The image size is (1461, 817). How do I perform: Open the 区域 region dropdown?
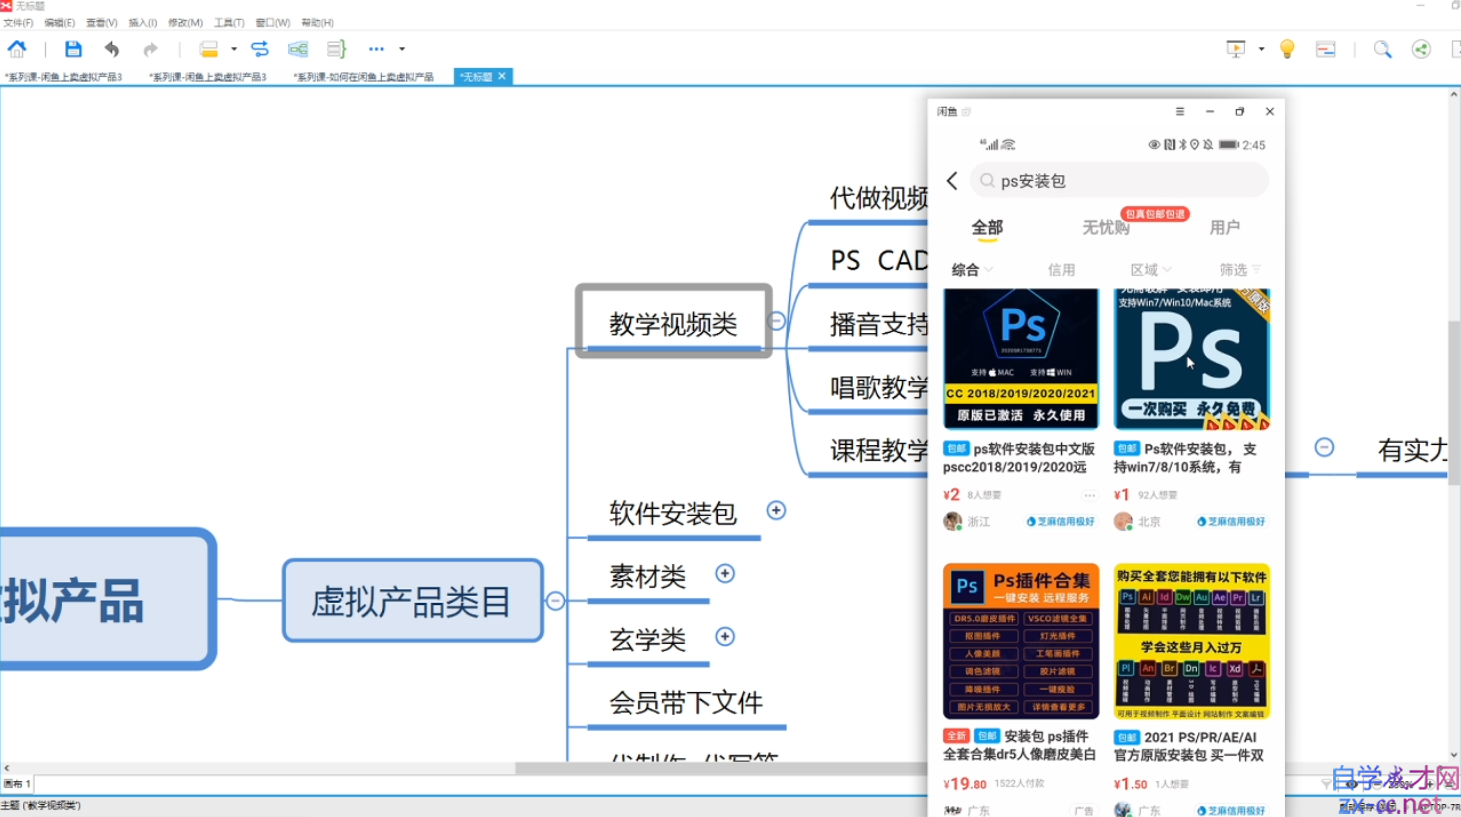(1150, 270)
